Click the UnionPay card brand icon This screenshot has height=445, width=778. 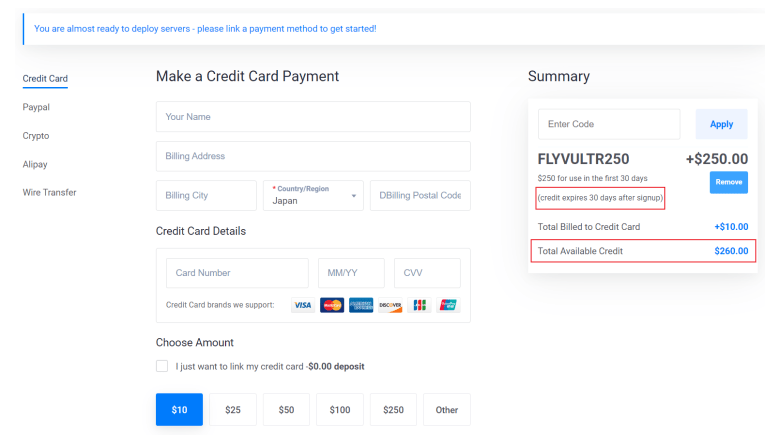[448, 305]
